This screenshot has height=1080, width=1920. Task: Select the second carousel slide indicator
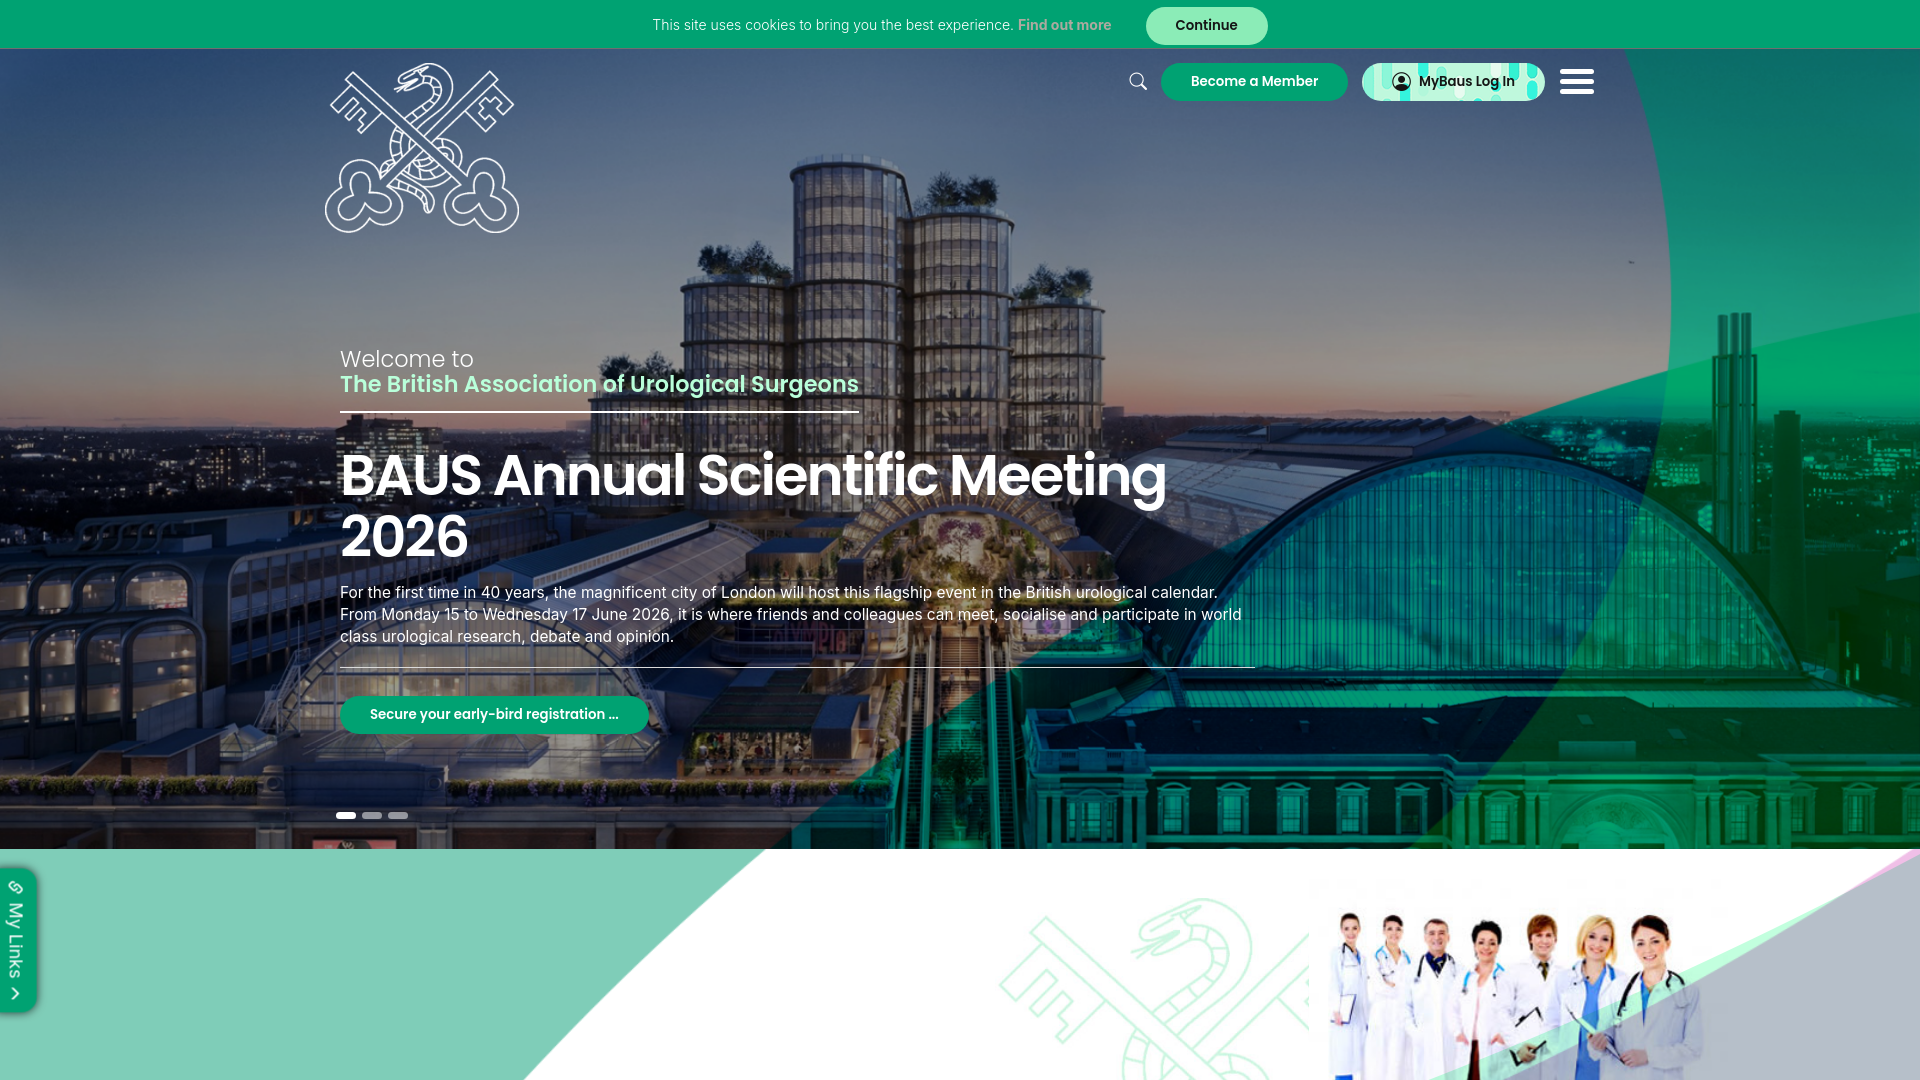click(372, 816)
